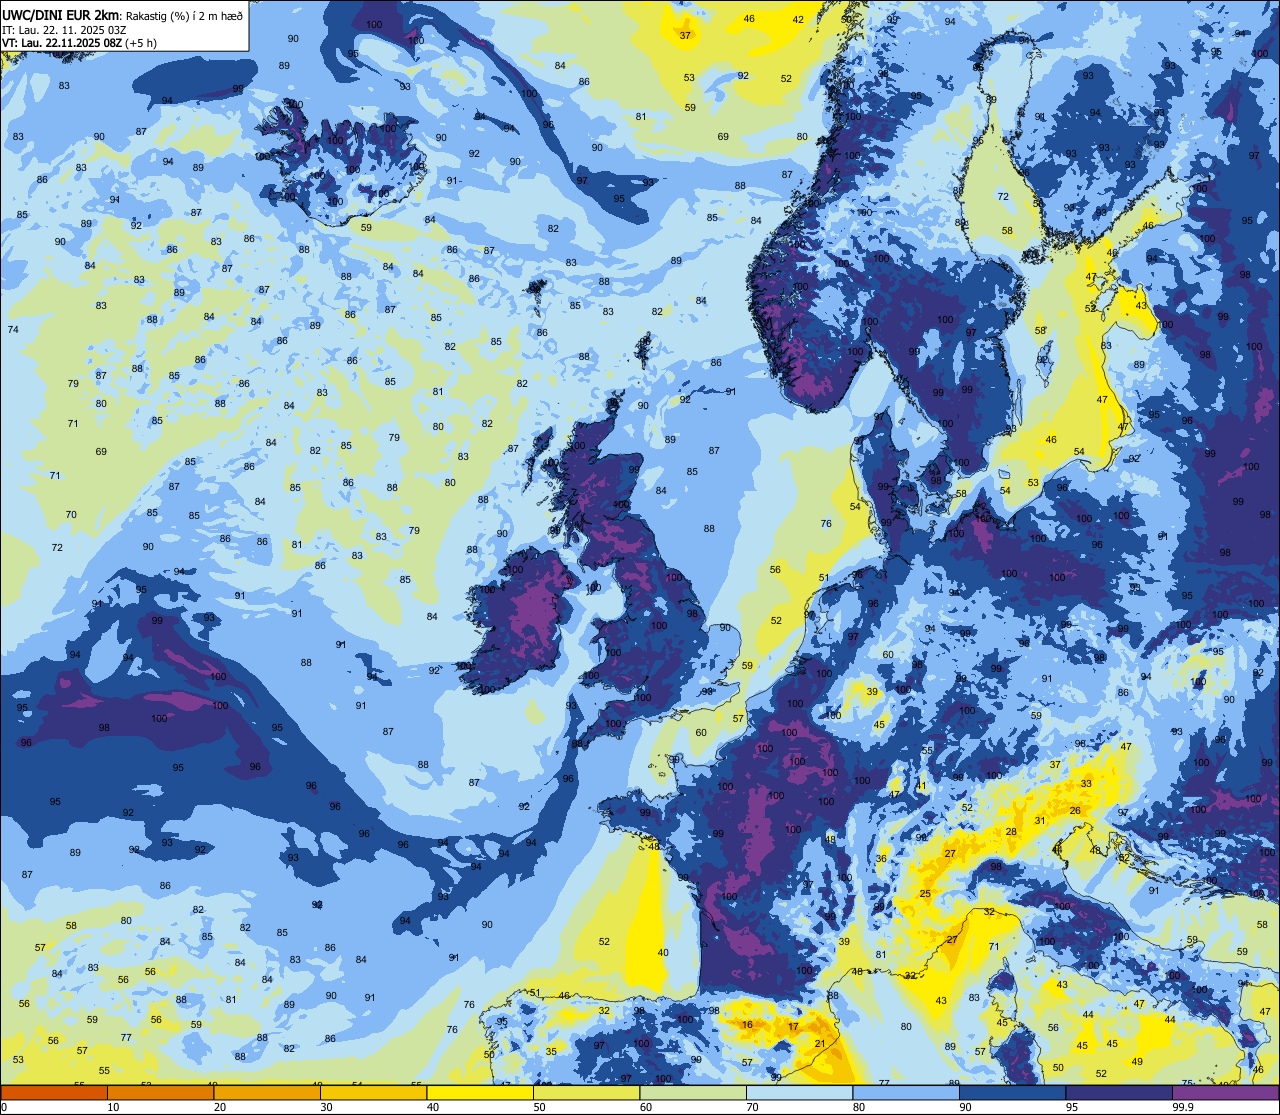Image resolution: width=1280 pixels, height=1115 pixels.
Task: Click the 'VT: Lau. 22.11.2025 08Z (+5 h)' line
Action: tap(79, 42)
